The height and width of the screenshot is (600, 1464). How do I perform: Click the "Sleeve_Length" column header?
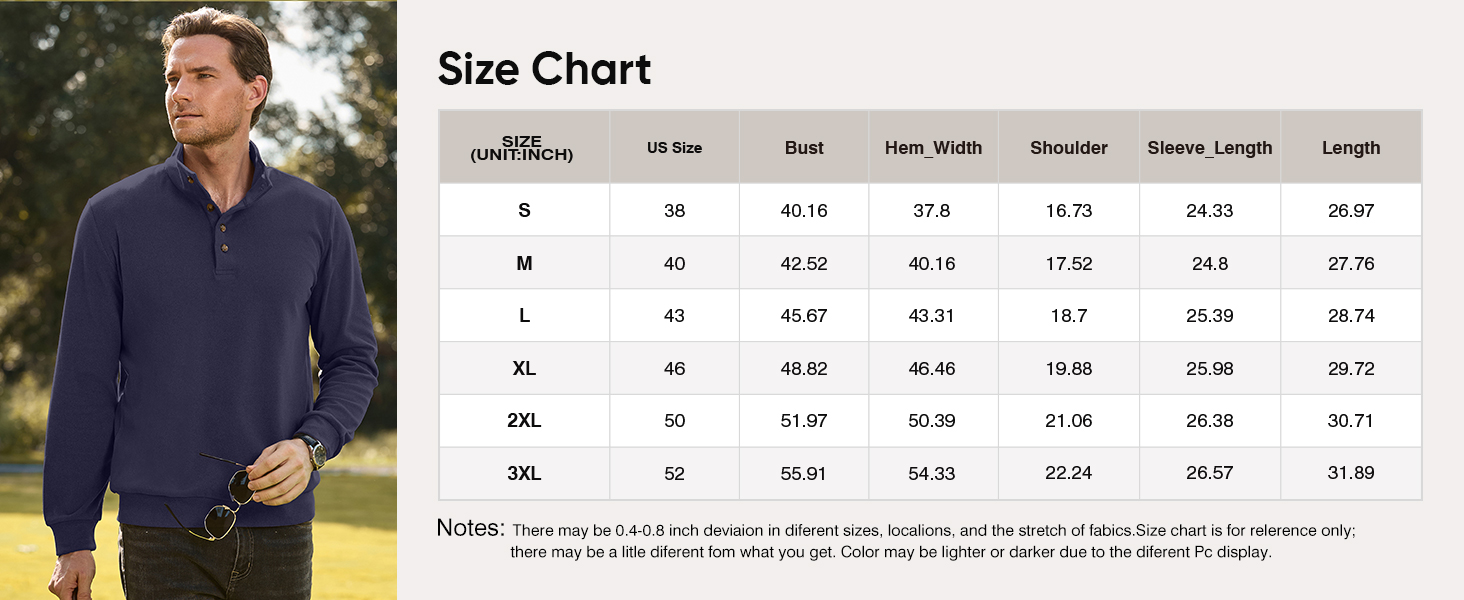point(1209,148)
